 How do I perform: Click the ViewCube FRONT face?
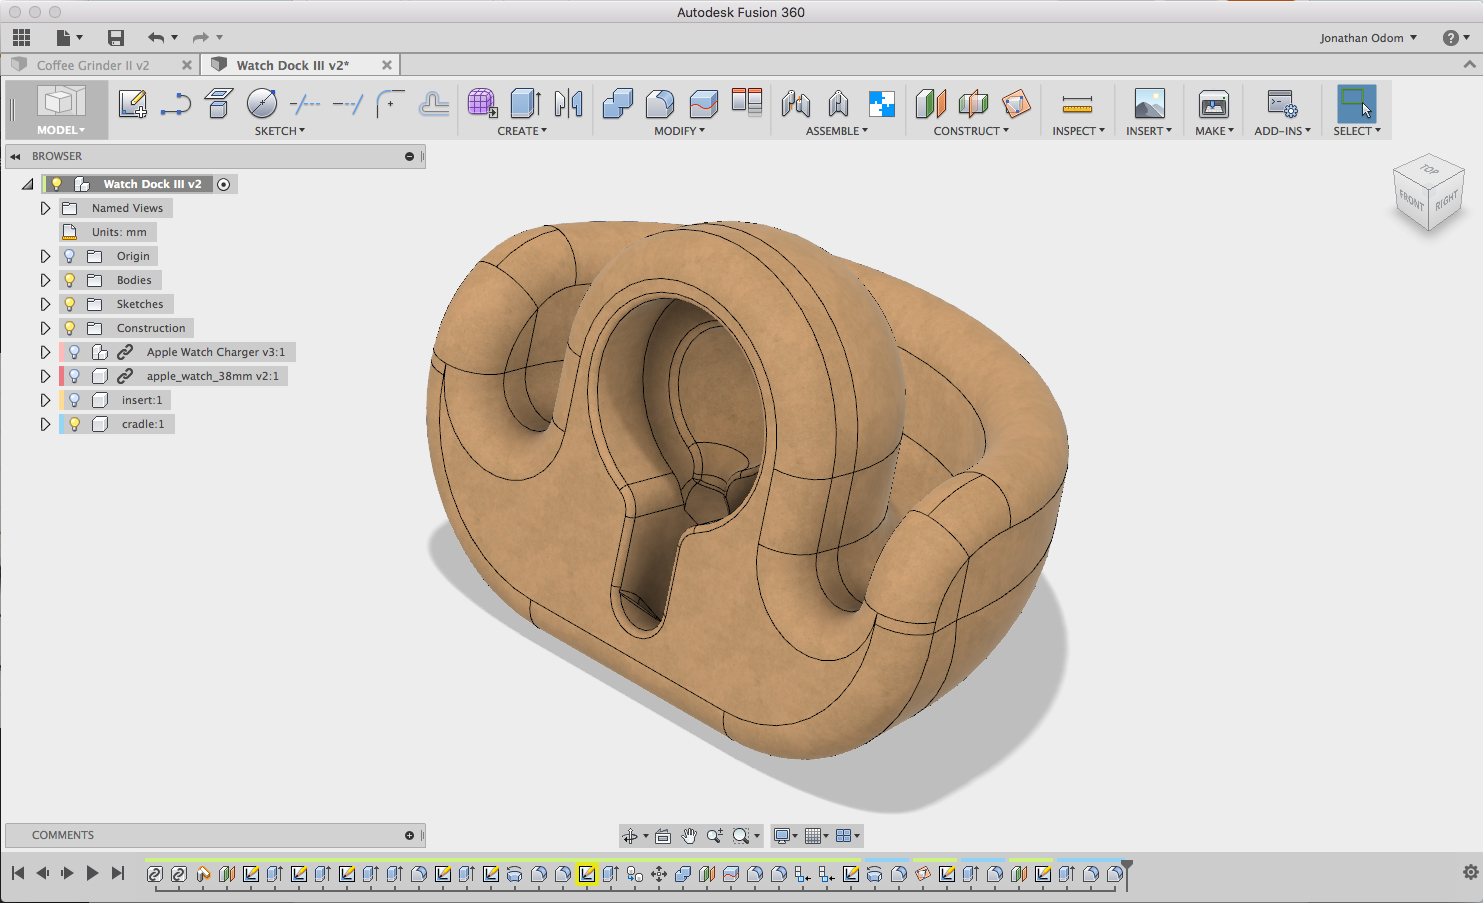coord(1411,200)
